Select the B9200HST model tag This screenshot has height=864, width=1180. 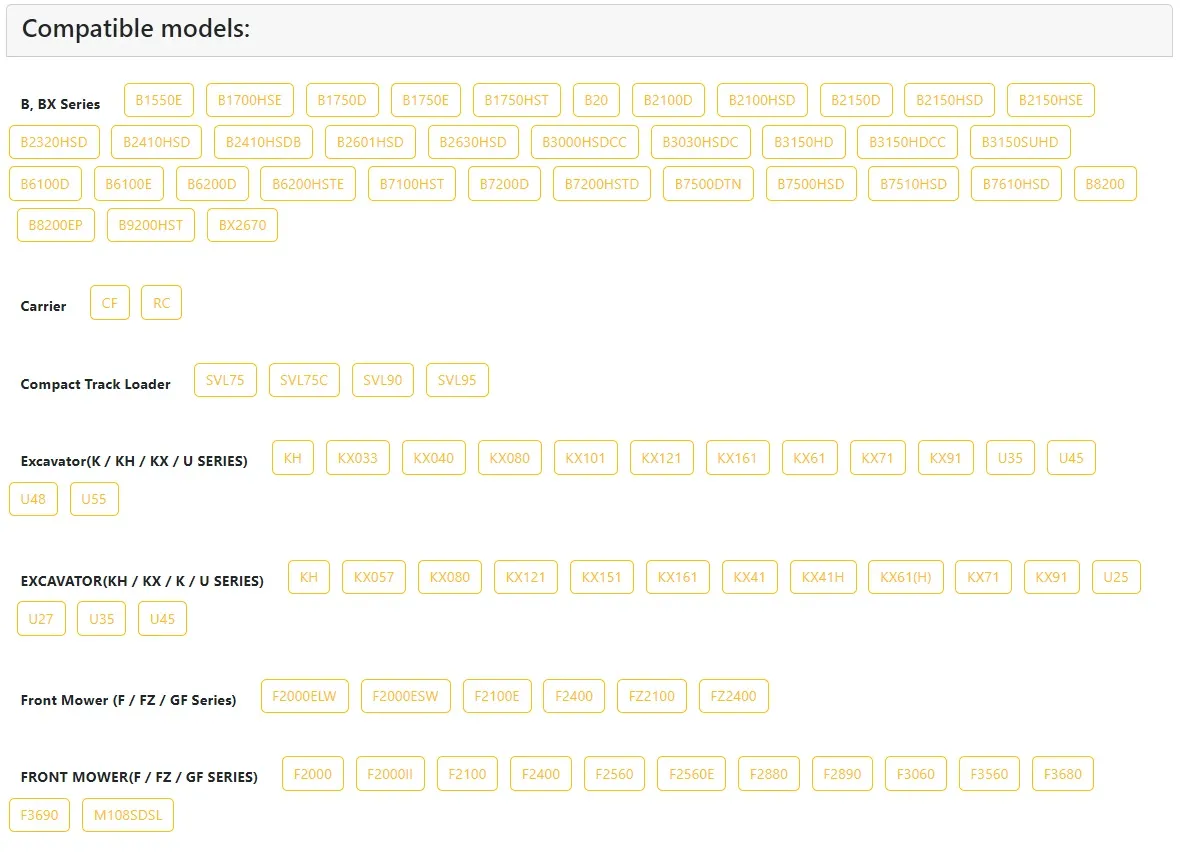pyautogui.click(x=151, y=225)
